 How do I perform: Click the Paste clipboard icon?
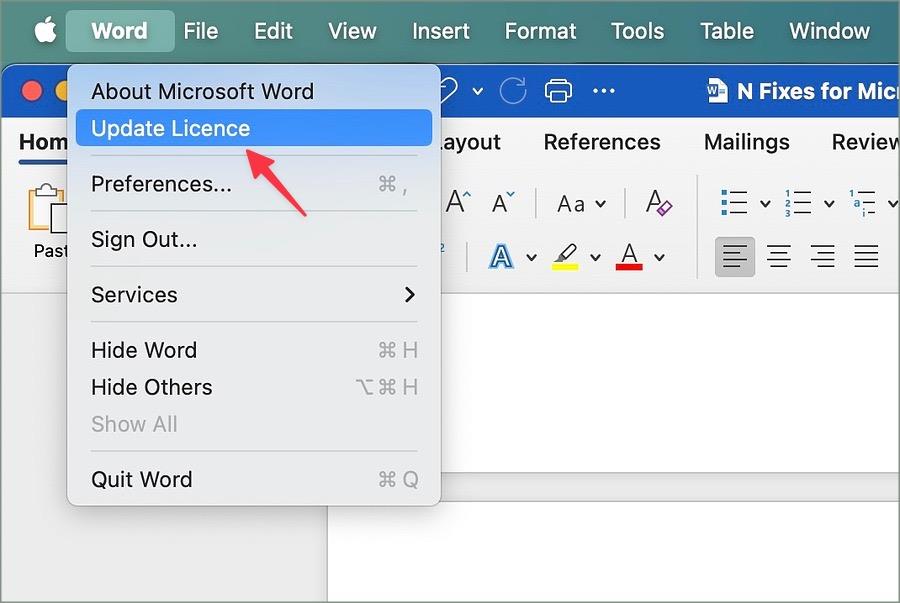[x=48, y=209]
